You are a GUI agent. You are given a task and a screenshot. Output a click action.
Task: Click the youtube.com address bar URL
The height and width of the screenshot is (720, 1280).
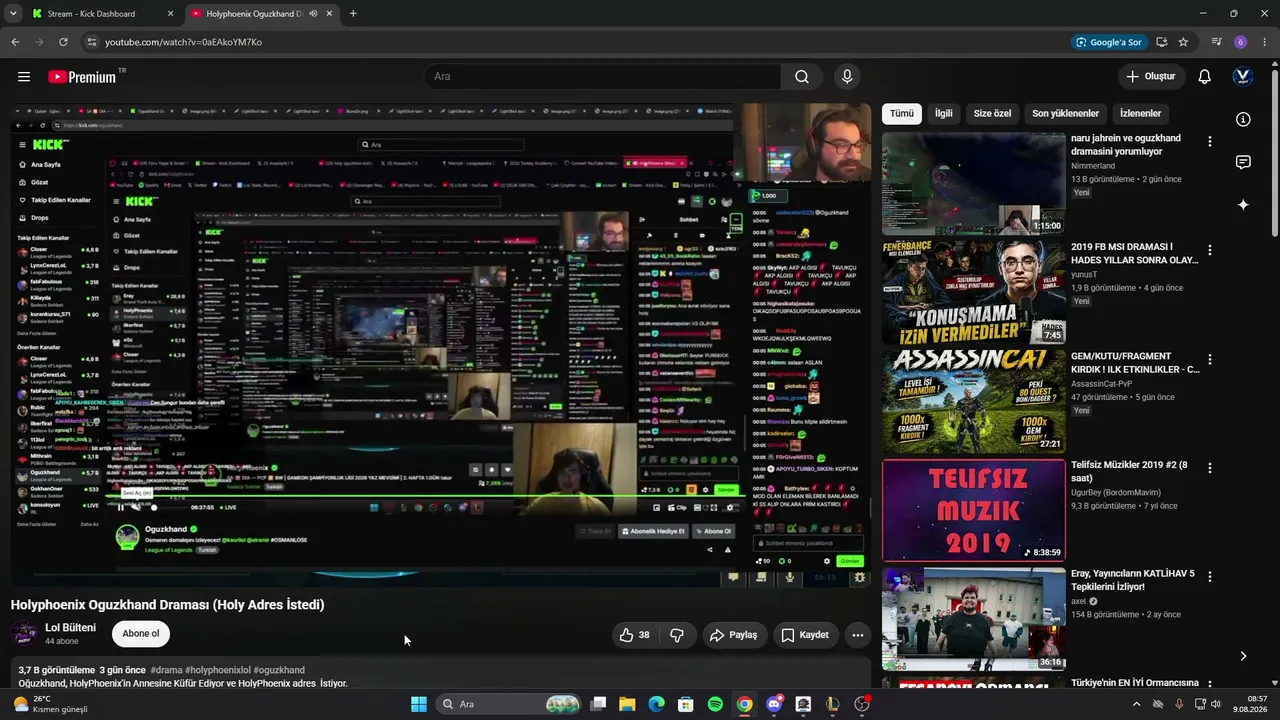point(184,42)
